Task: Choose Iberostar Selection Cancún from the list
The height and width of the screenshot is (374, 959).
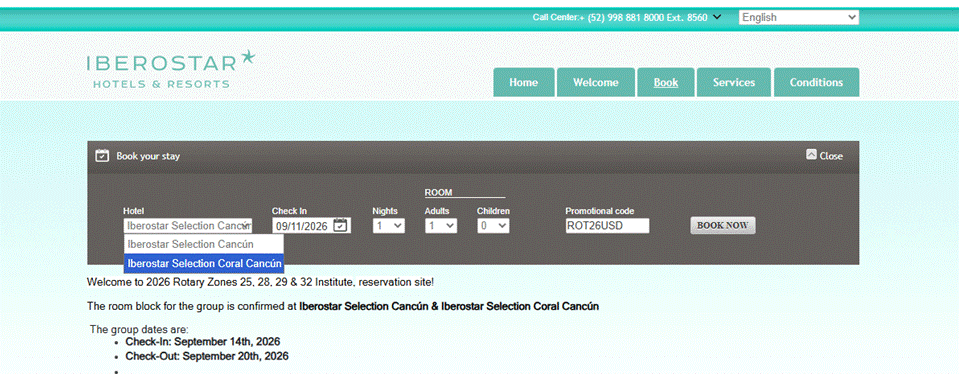Action: coord(204,244)
